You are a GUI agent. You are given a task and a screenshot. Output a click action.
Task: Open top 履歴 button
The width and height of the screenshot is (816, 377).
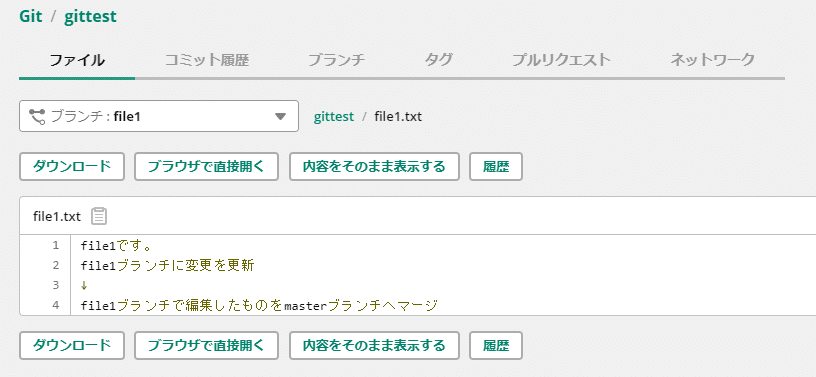pos(495,167)
